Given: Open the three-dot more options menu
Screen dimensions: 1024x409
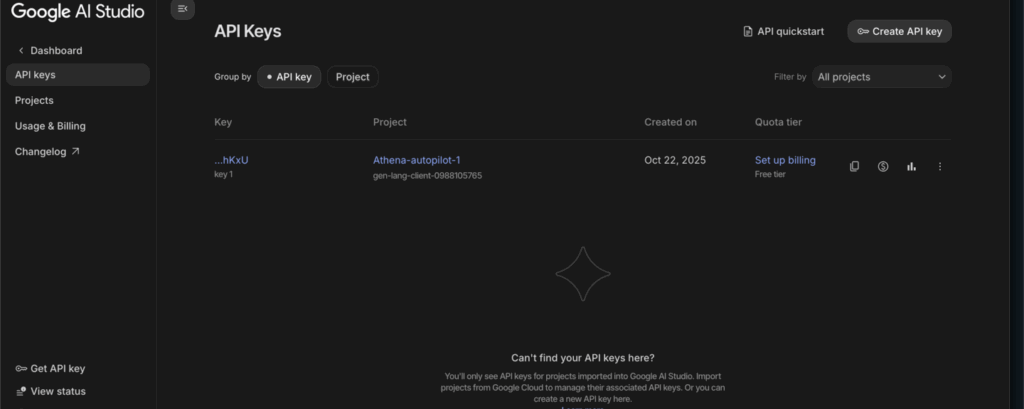Looking at the screenshot, I should 940,167.
